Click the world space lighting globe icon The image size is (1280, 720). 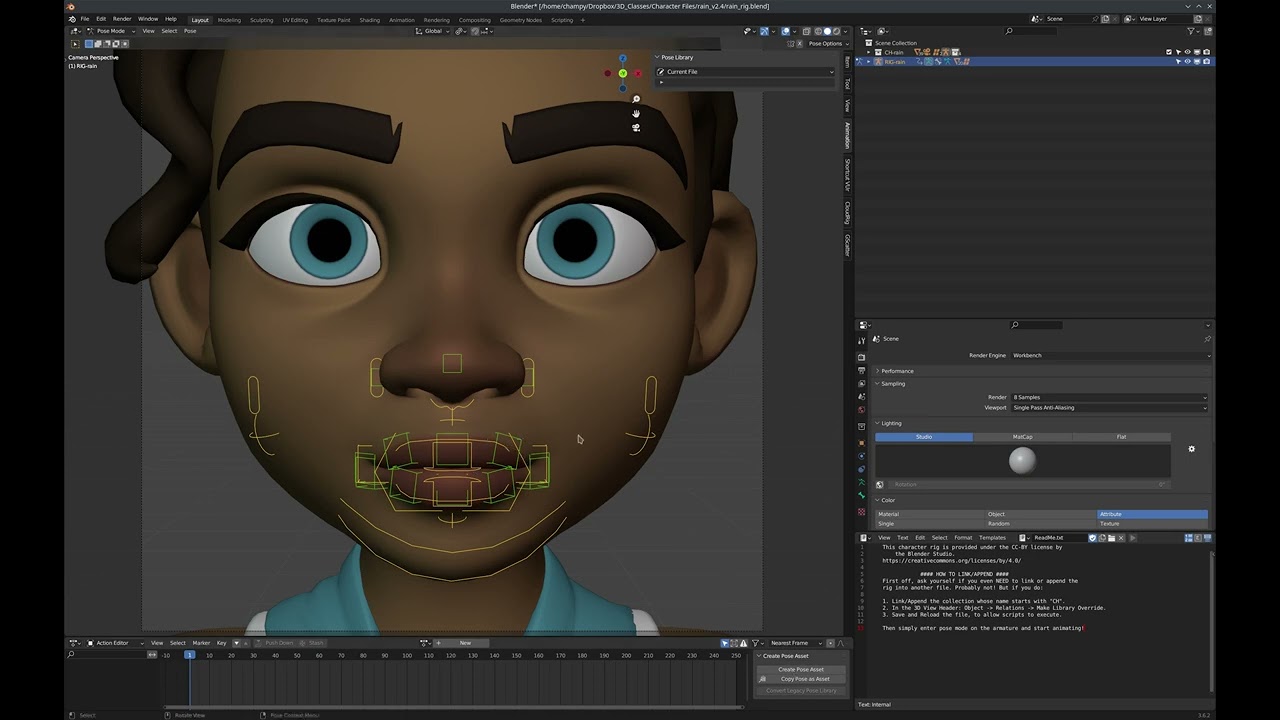coord(880,484)
